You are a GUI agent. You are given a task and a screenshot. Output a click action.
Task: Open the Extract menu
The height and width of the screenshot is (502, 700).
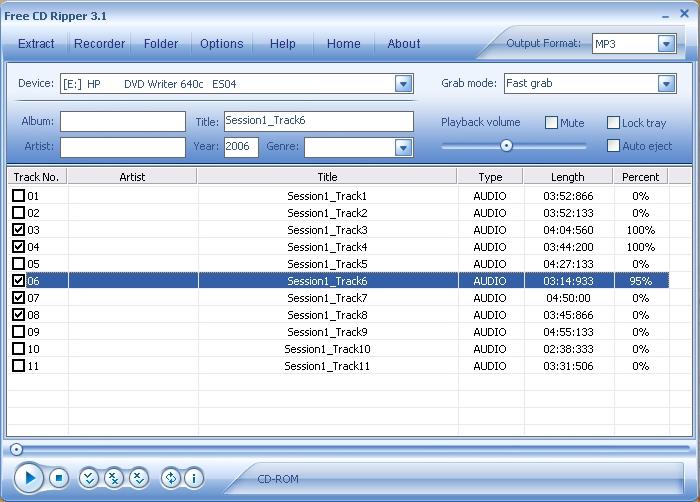pos(37,44)
